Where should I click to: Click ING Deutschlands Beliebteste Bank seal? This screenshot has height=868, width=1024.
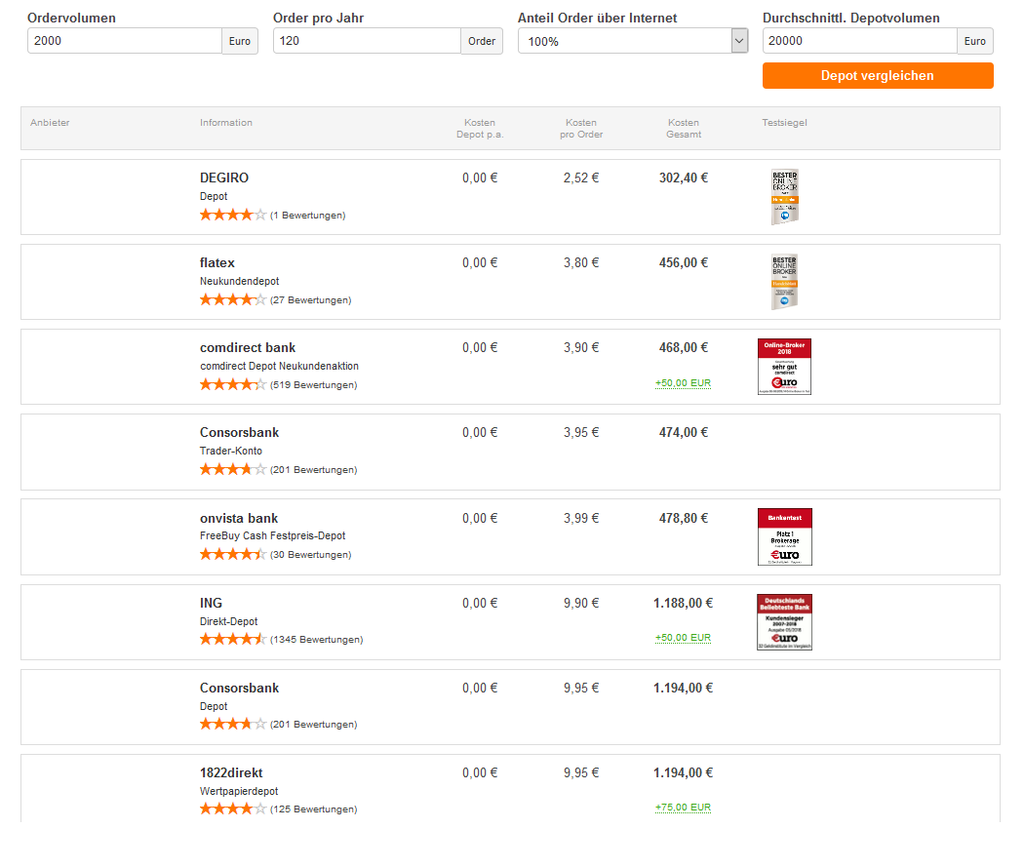(x=785, y=622)
